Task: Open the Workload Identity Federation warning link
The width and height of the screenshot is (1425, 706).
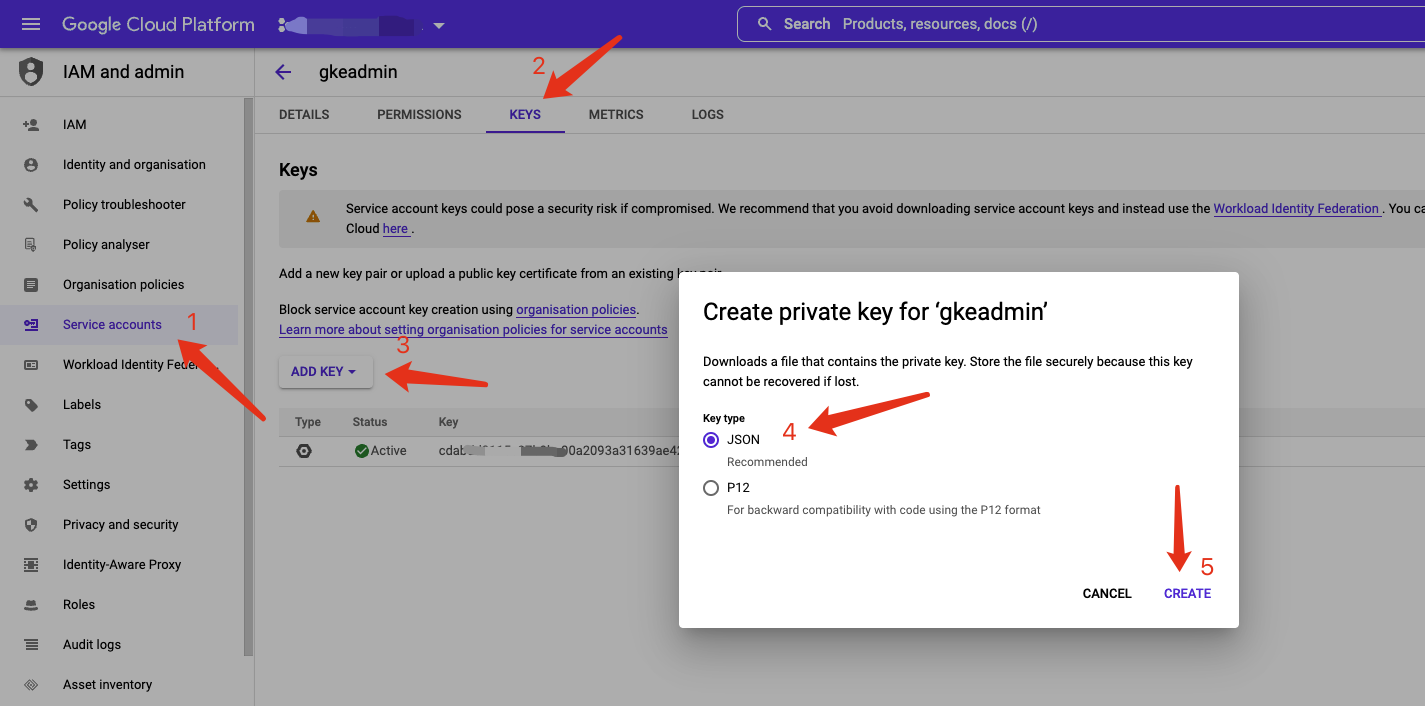Action: tap(1297, 208)
